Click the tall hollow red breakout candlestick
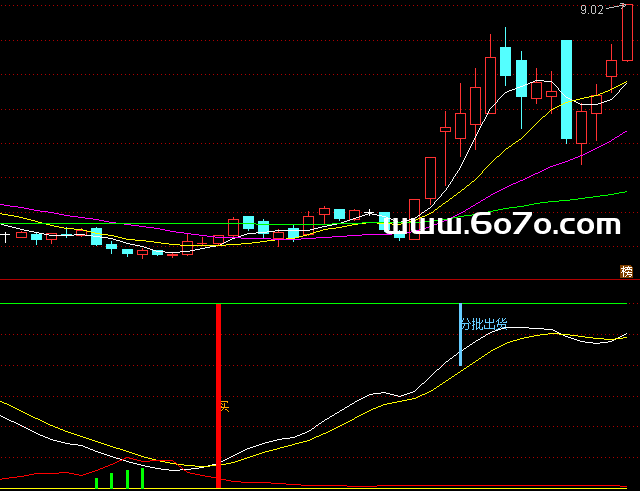 pos(431,178)
